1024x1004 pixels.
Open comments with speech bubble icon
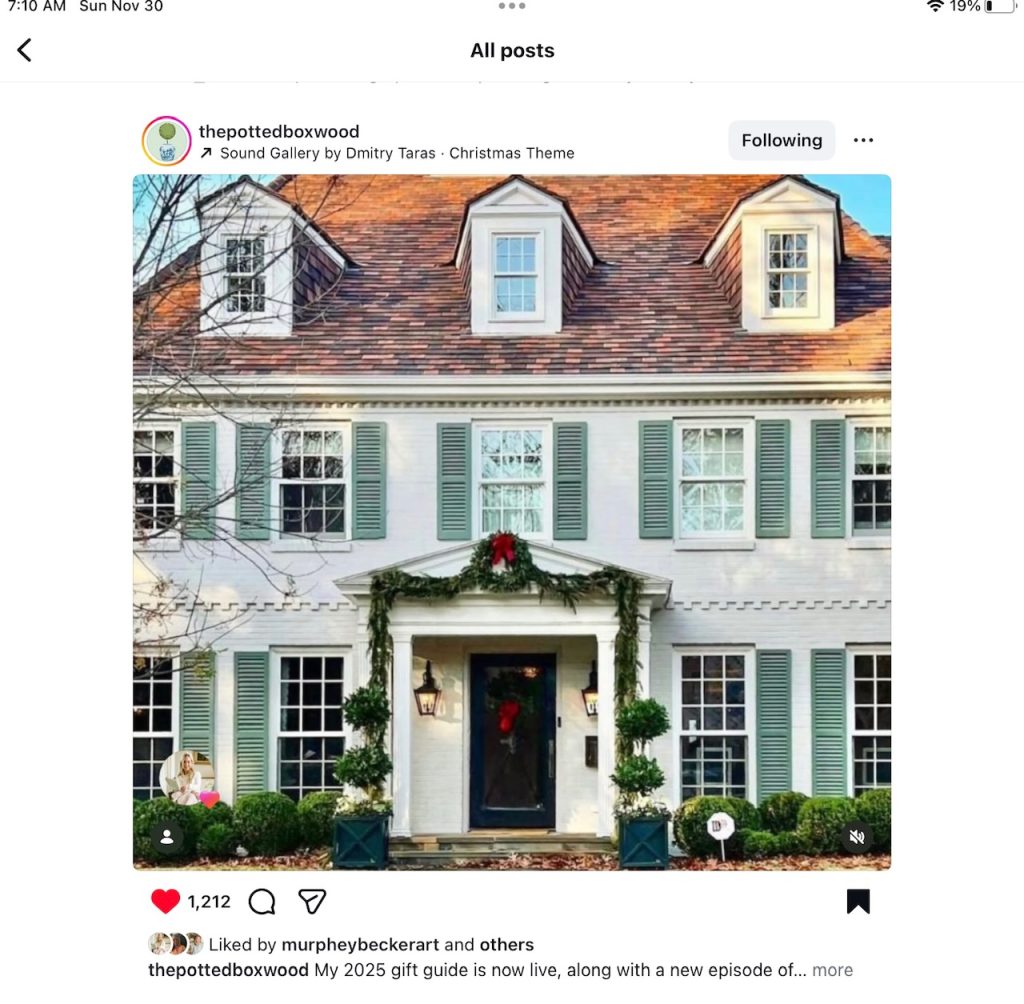[262, 902]
